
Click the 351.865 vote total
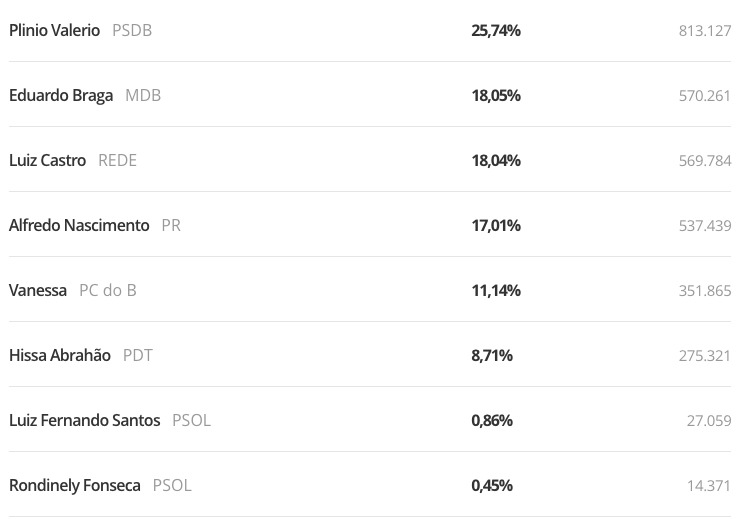tap(705, 291)
